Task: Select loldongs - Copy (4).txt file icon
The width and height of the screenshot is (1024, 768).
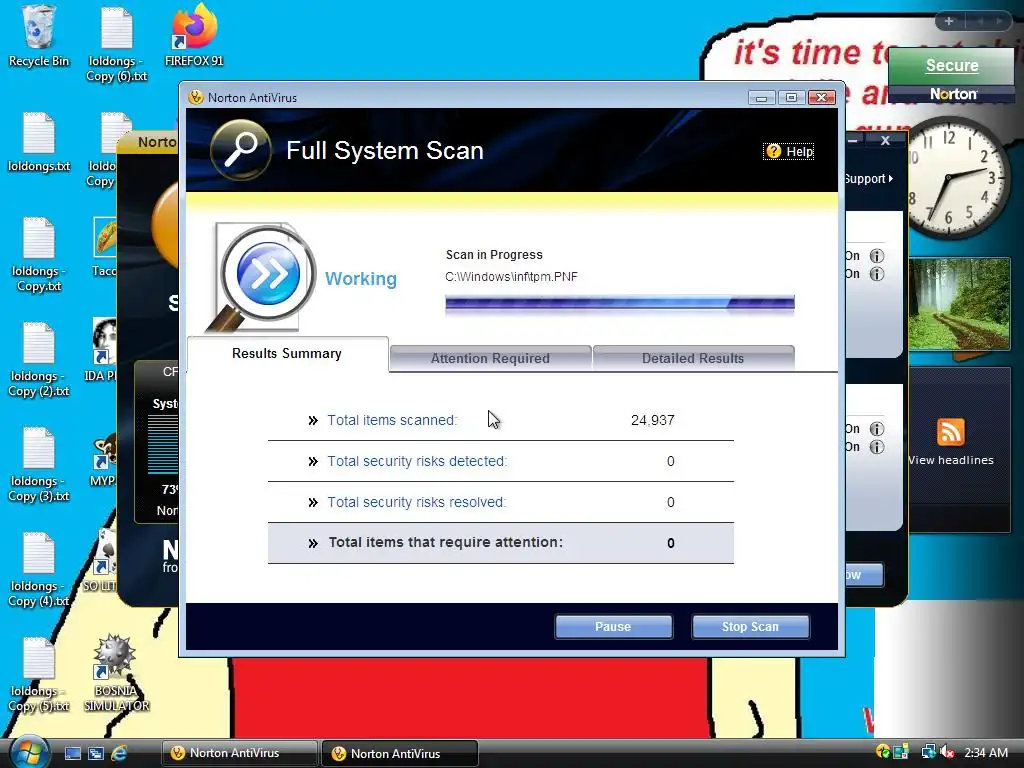Action: (39, 569)
